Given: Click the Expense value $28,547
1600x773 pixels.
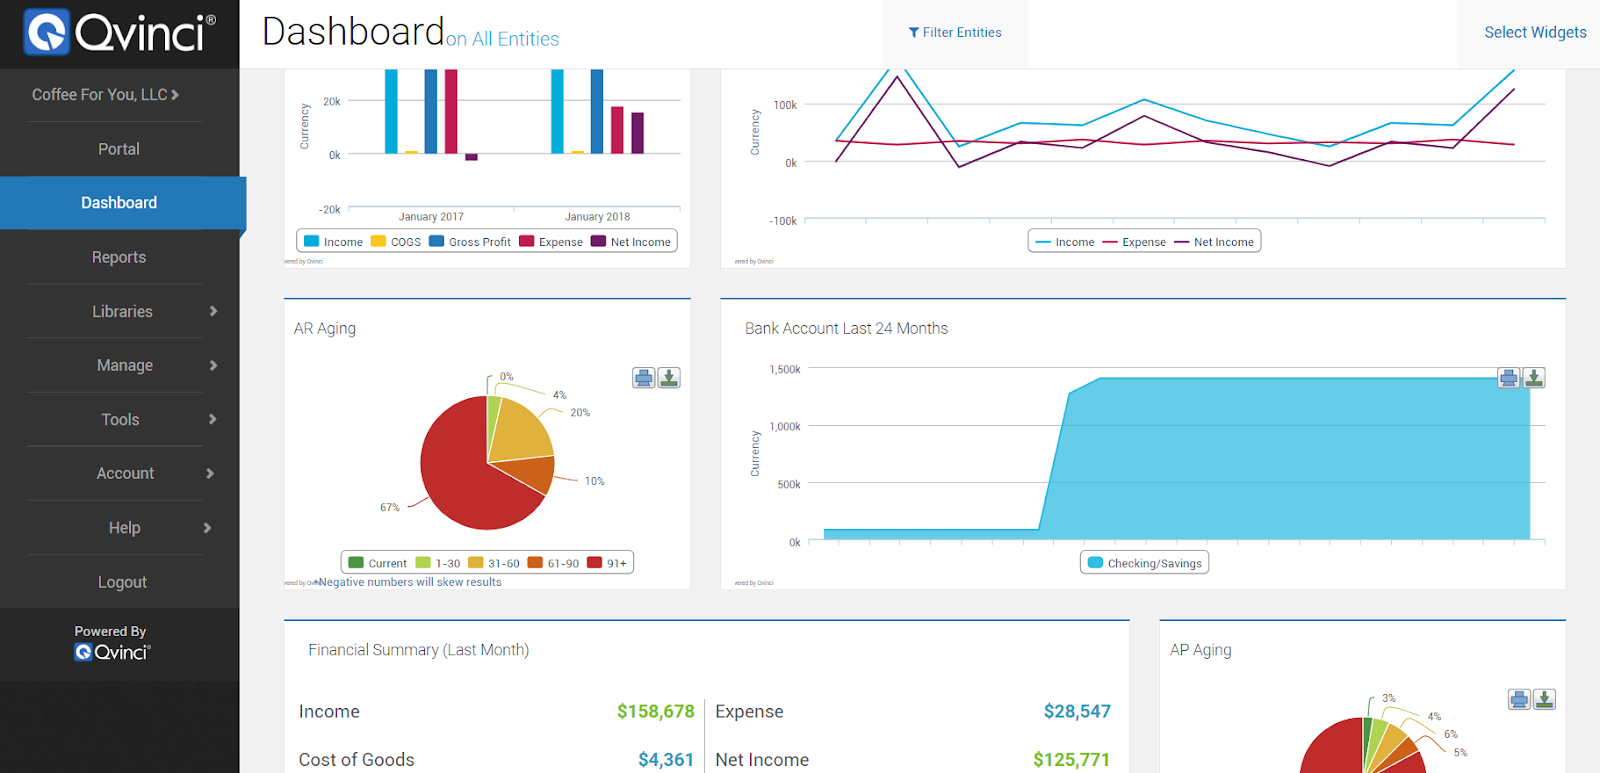Looking at the screenshot, I should [x=1077, y=711].
